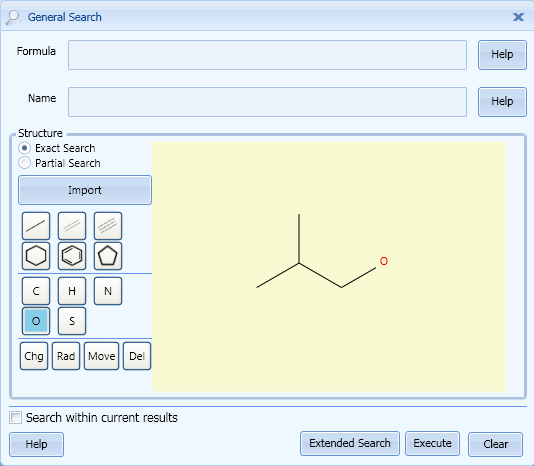534x466 pixels.
Task: Choose the Hydrogen atom button
Action: [x=72, y=291]
